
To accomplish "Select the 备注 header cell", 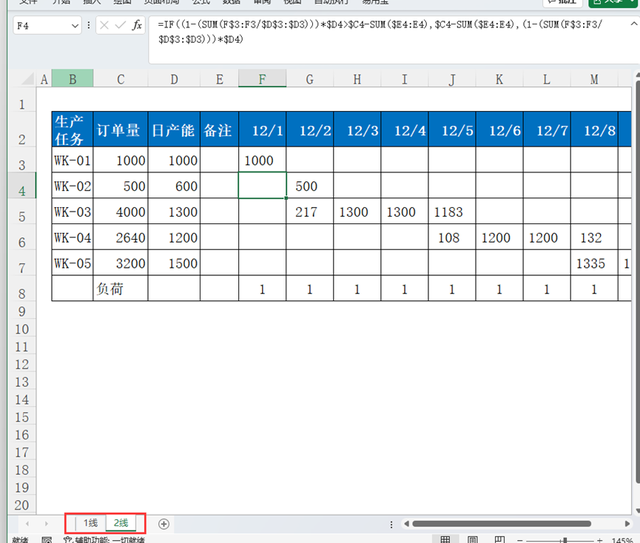I will click(x=219, y=129).
